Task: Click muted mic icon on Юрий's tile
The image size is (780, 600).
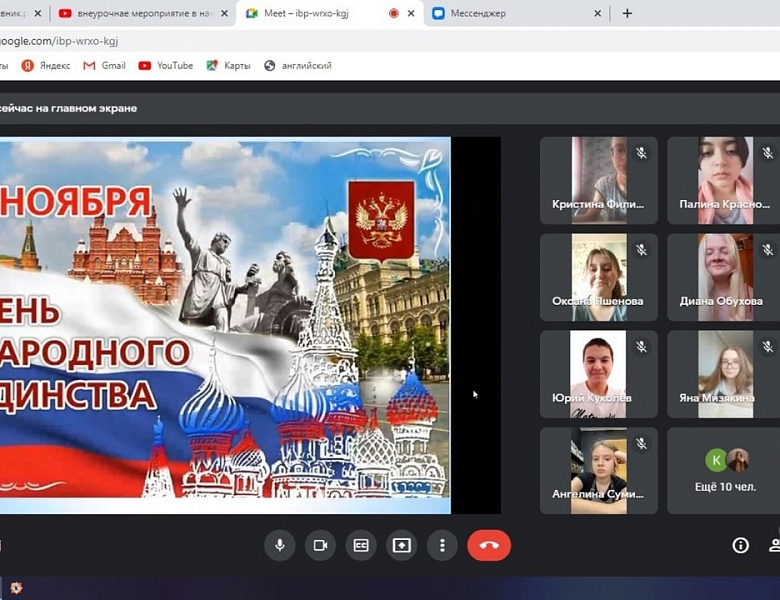Action: (x=641, y=346)
